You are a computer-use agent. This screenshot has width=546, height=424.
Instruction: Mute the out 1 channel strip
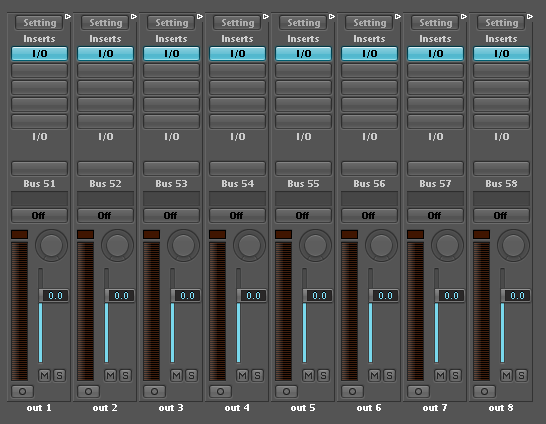click(45, 375)
